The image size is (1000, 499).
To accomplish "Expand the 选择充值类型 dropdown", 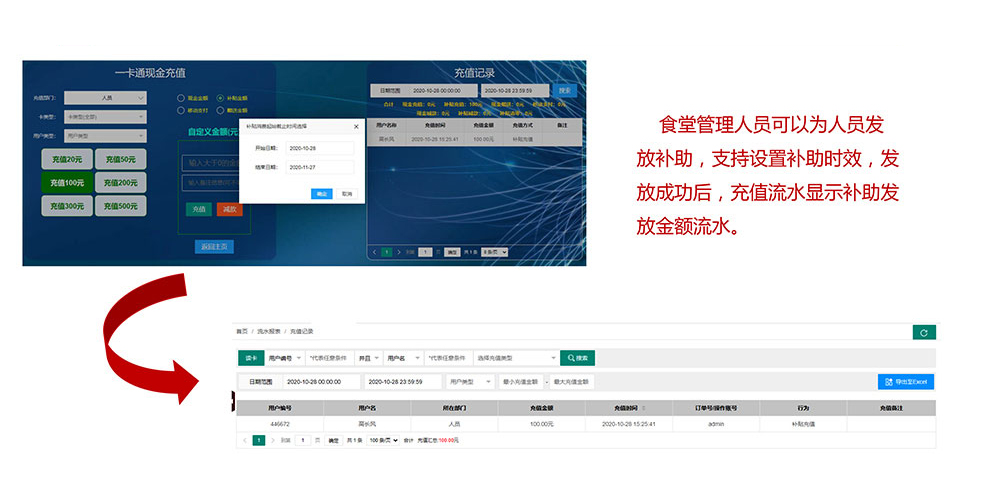I will click(x=516, y=357).
